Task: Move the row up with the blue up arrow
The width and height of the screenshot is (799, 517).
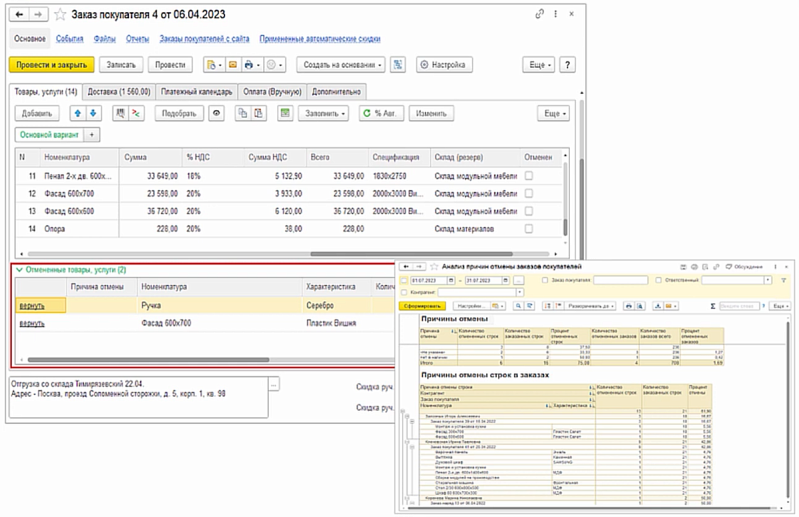Action: click(77, 113)
